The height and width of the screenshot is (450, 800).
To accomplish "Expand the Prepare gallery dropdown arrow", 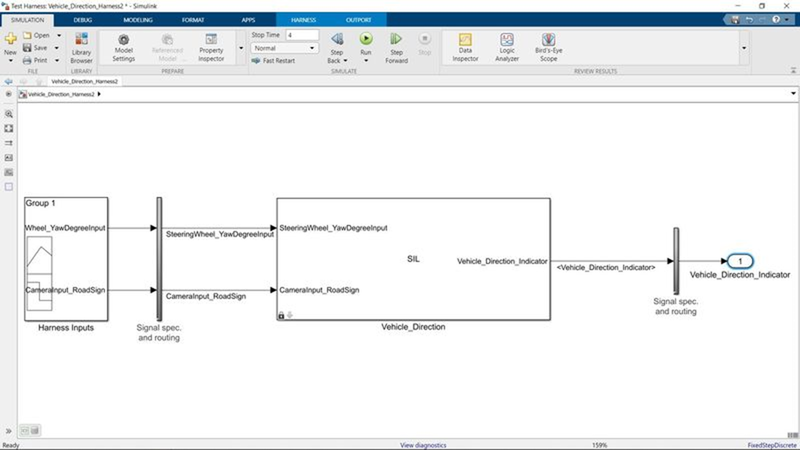I will 241,48.
